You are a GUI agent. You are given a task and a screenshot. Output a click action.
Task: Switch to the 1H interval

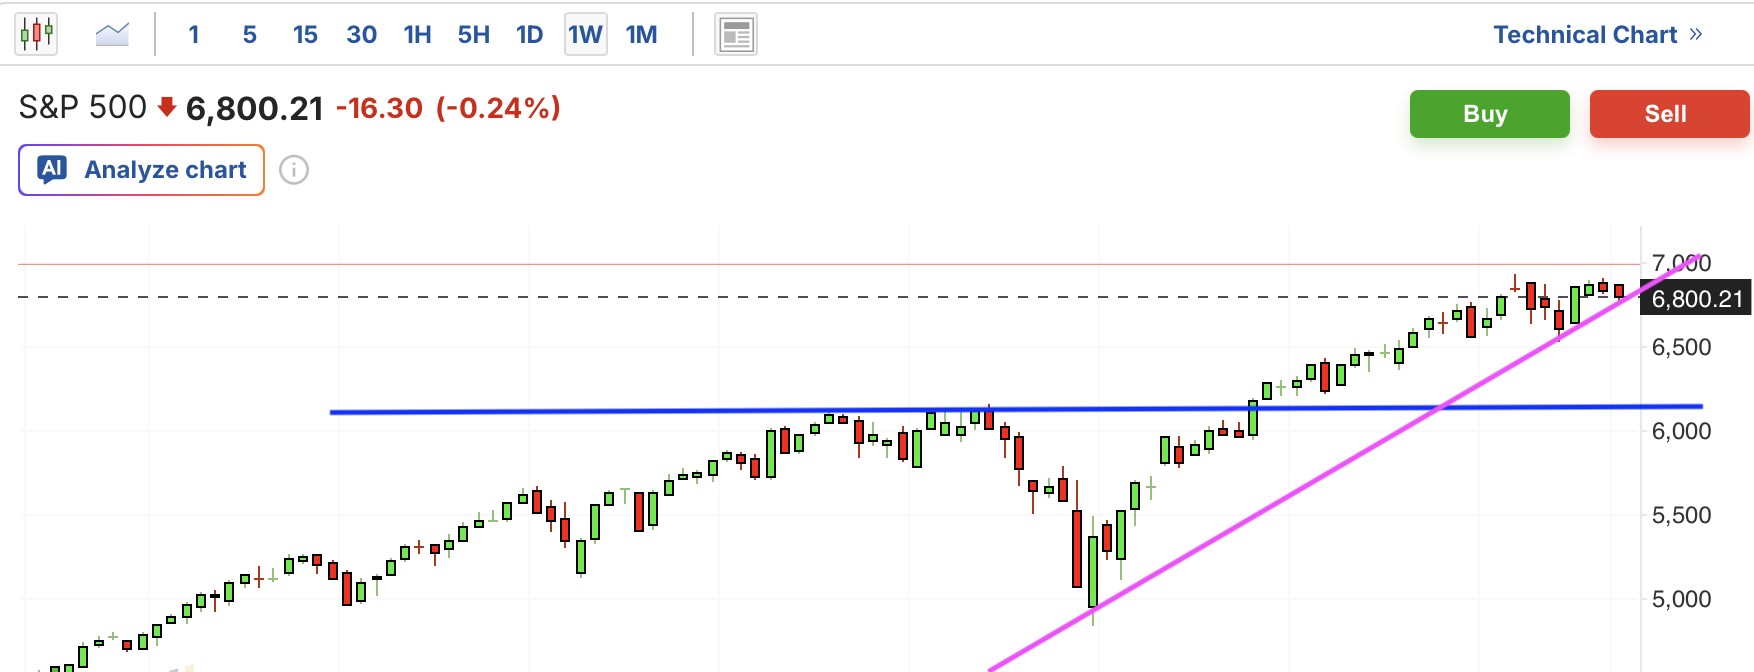point(417,35)
